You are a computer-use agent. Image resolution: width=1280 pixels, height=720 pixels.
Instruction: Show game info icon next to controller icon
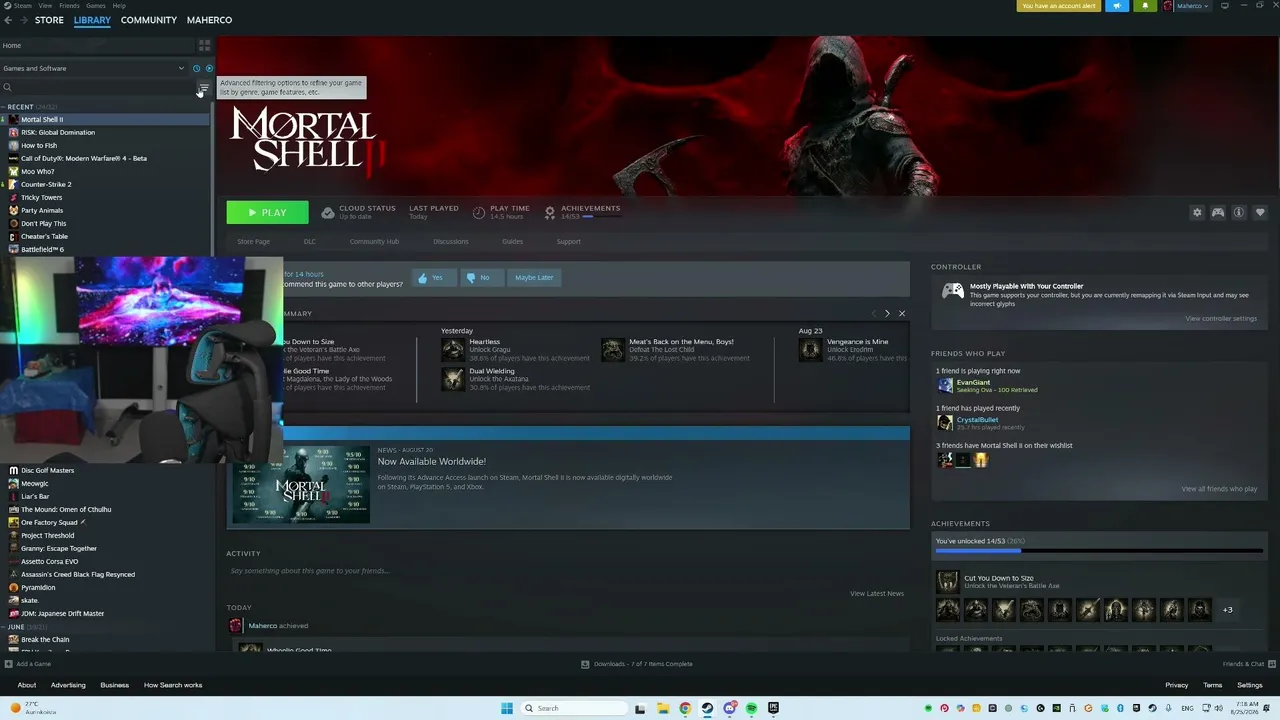click(1239, 212)
